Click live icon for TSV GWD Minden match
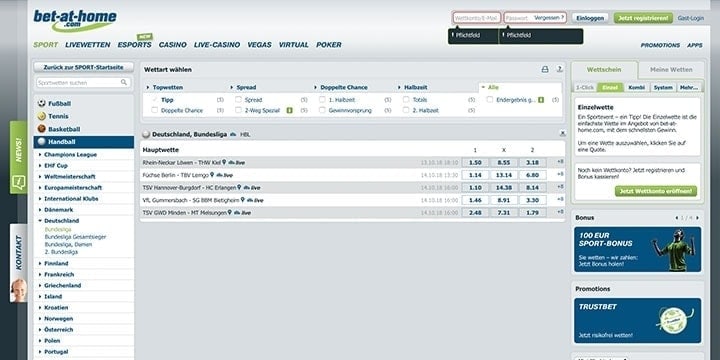 242,213
